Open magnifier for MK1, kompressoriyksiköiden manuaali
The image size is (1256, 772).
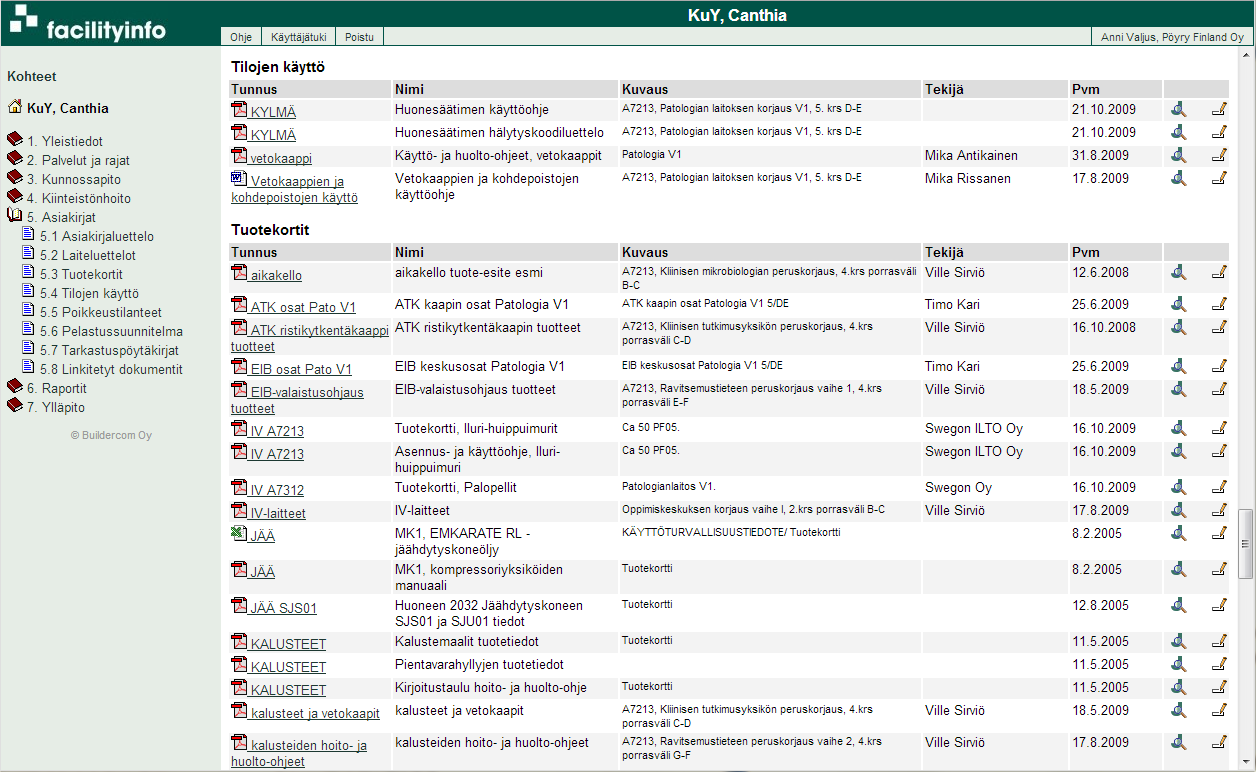pyautogui.click(x=1179, y=569)
